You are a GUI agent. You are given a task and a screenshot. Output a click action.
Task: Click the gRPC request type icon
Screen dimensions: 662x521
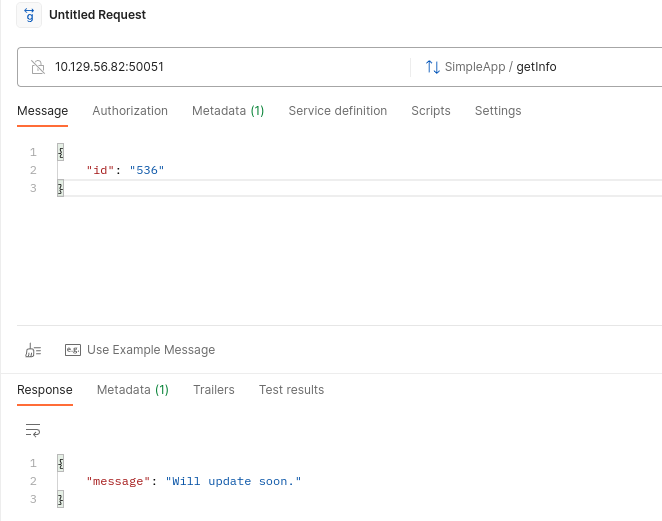(29, 16)
